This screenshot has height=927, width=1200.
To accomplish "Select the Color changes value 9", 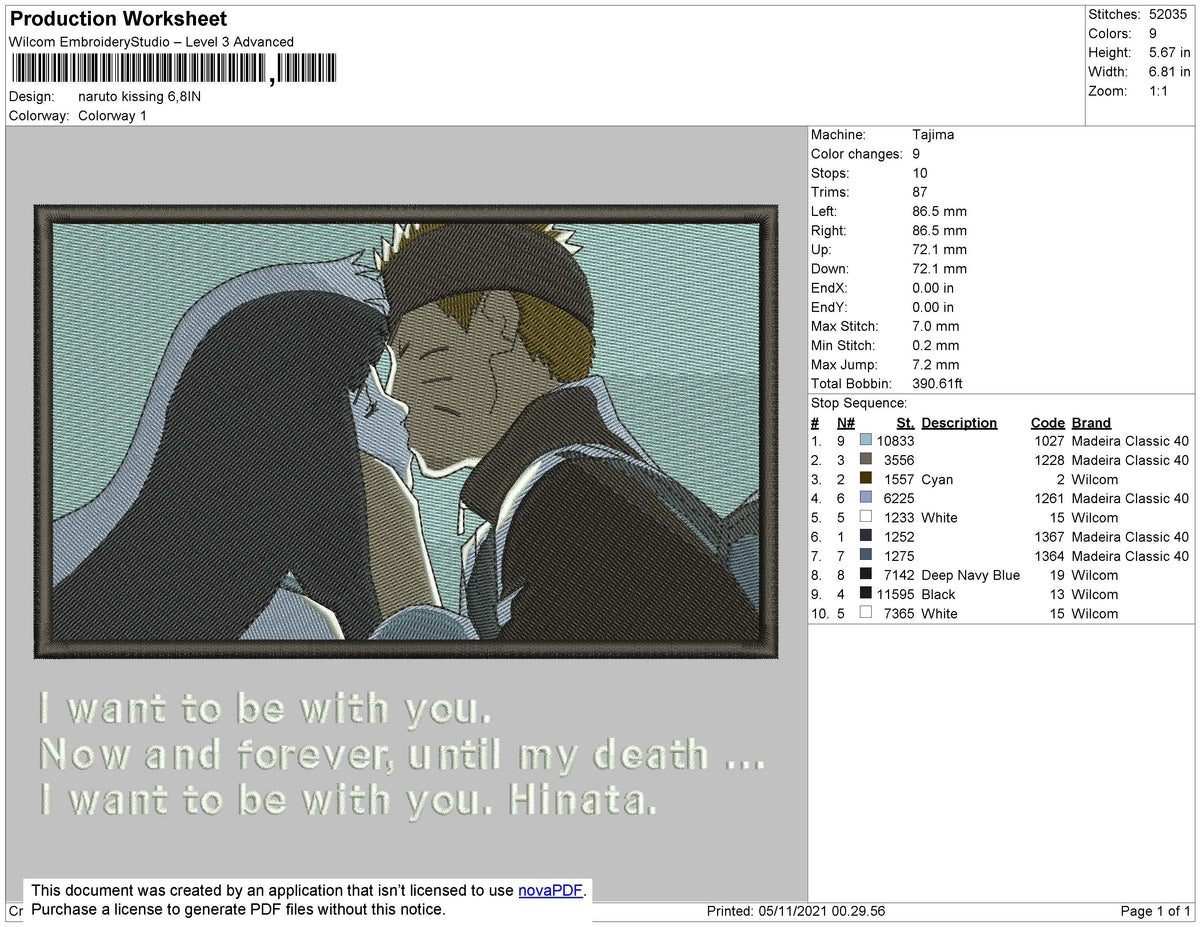I will (916, 154).
